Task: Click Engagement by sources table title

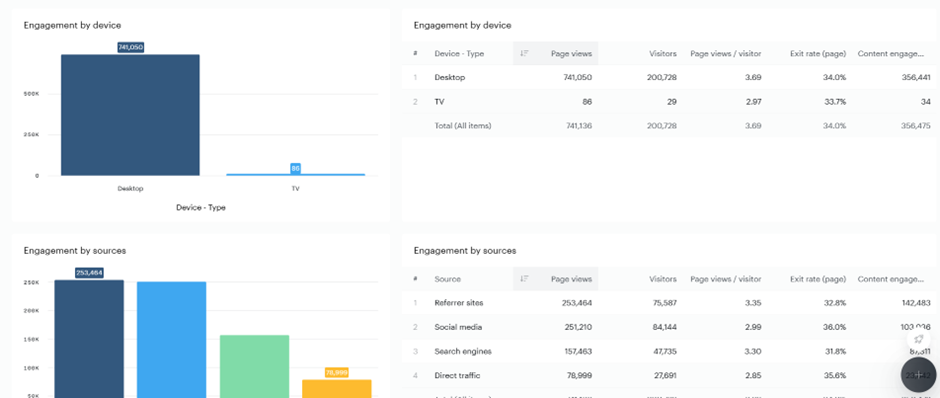Action: [x=465, y=251]
